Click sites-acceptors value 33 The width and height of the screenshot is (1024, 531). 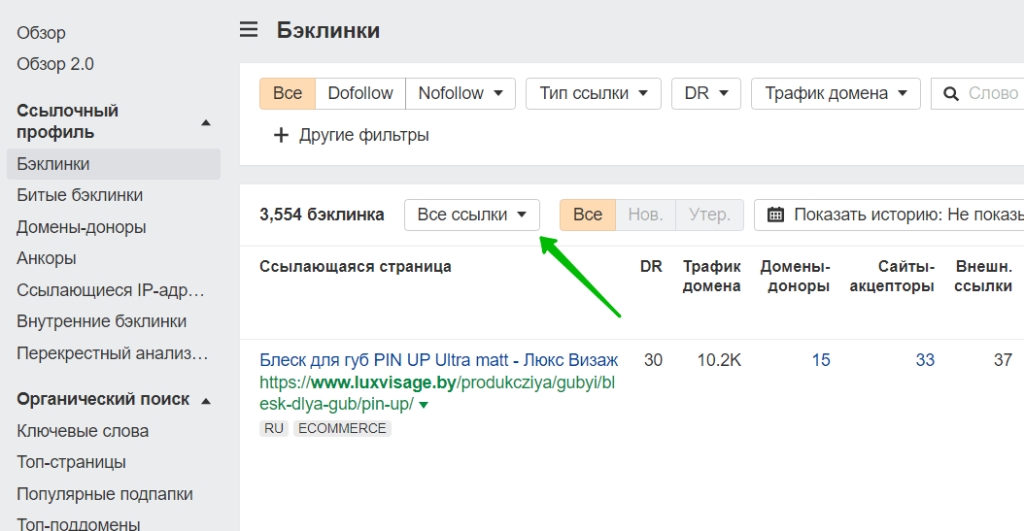[x=925, y=360]
